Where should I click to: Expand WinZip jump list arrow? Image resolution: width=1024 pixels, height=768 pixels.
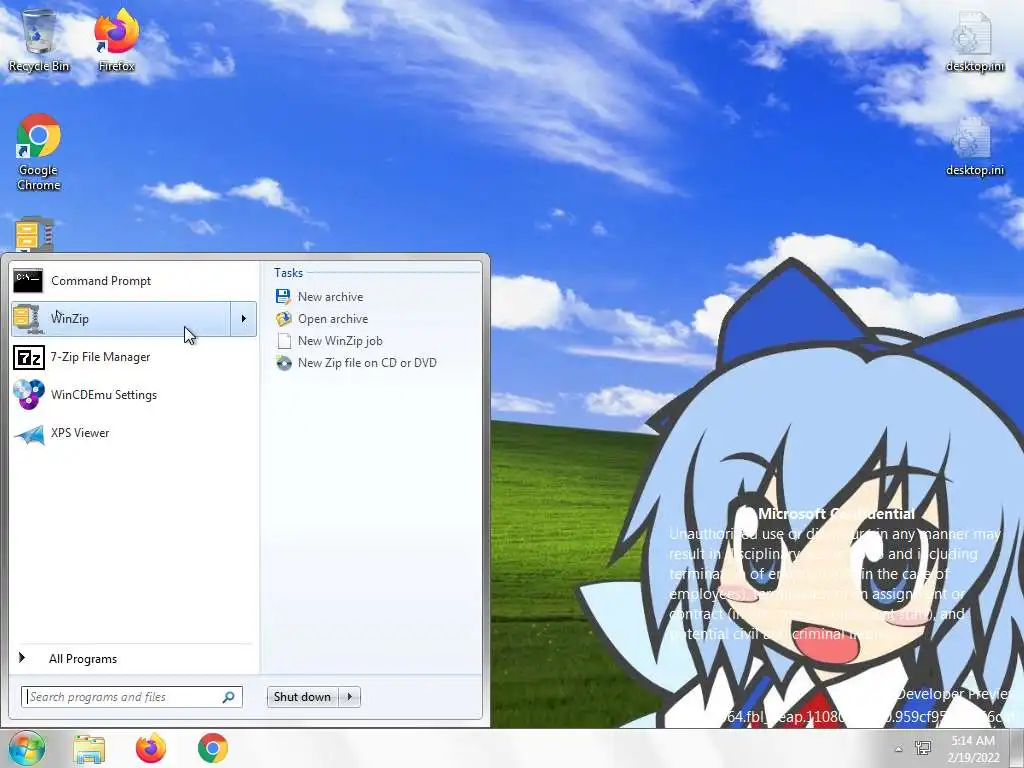[244, 319]
